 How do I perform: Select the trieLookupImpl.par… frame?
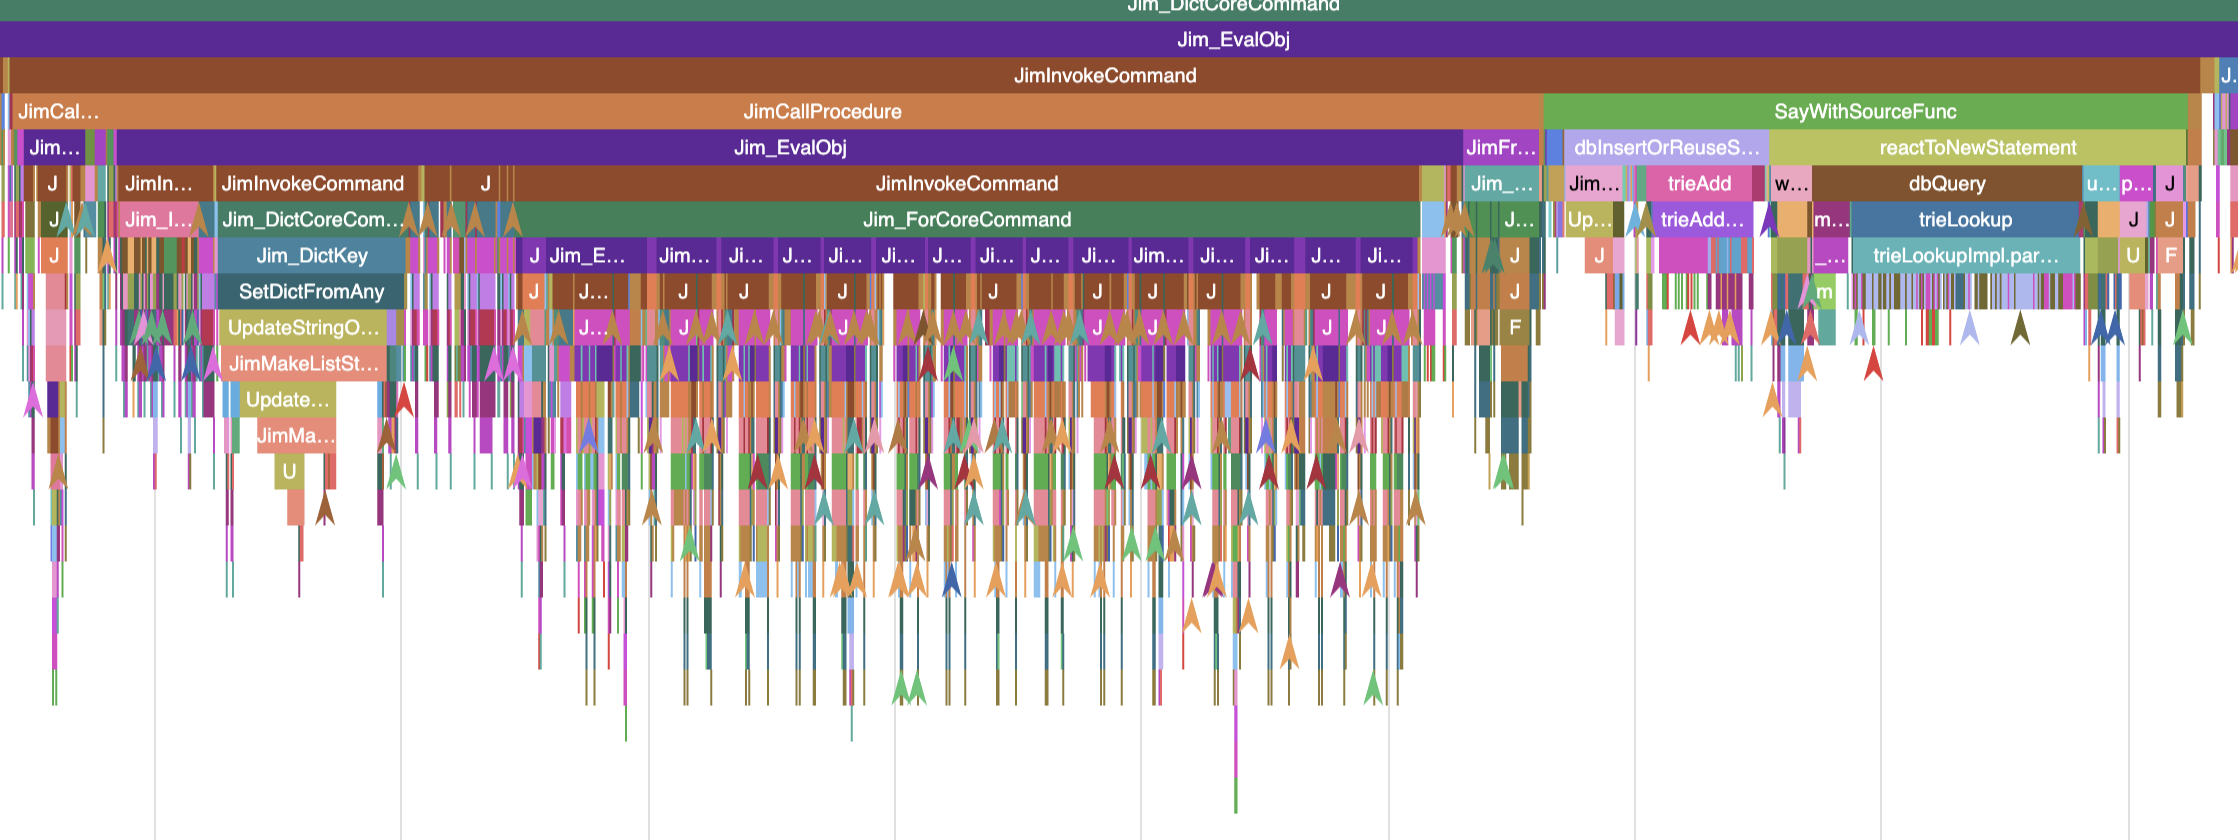coord(1965,255)
